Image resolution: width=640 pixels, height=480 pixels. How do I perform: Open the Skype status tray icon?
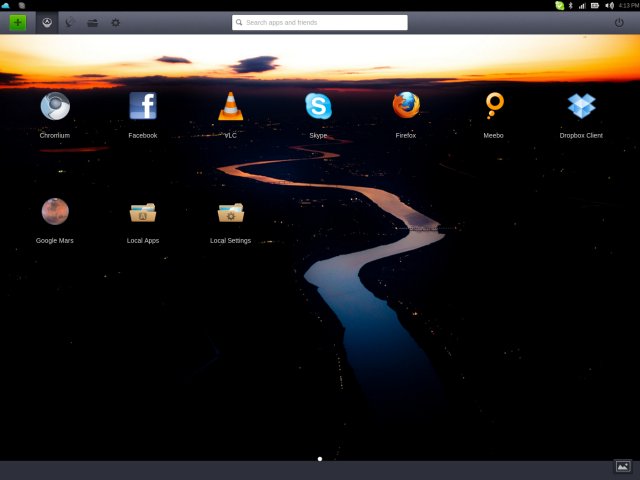(x=560, y=5)
